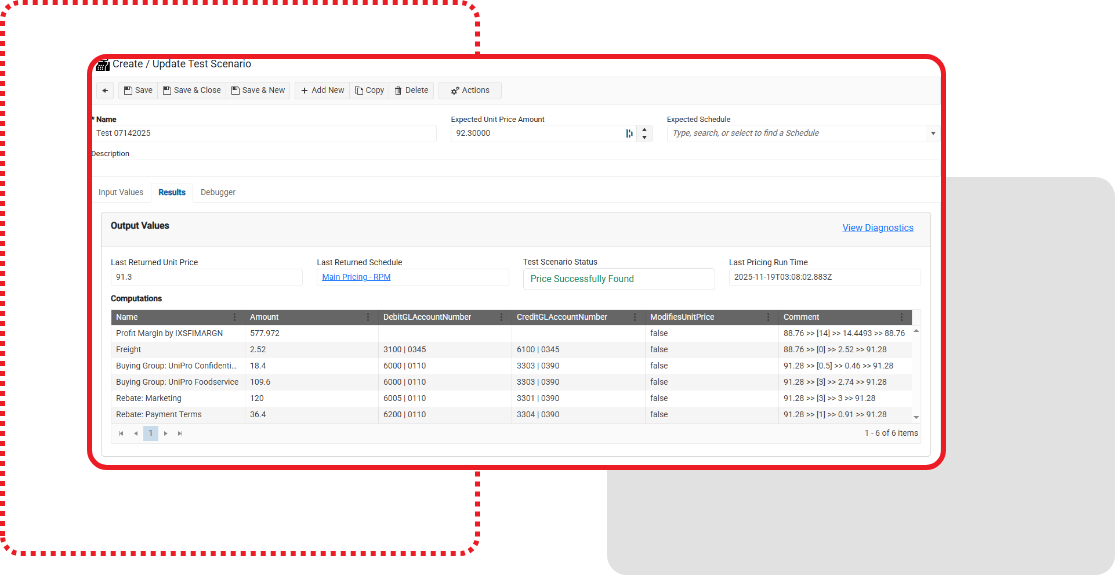This screenshot has height=575, width=1115.
Task: Go to next page in grid pager
Action: pyautogui.click(x=166, y=433)
